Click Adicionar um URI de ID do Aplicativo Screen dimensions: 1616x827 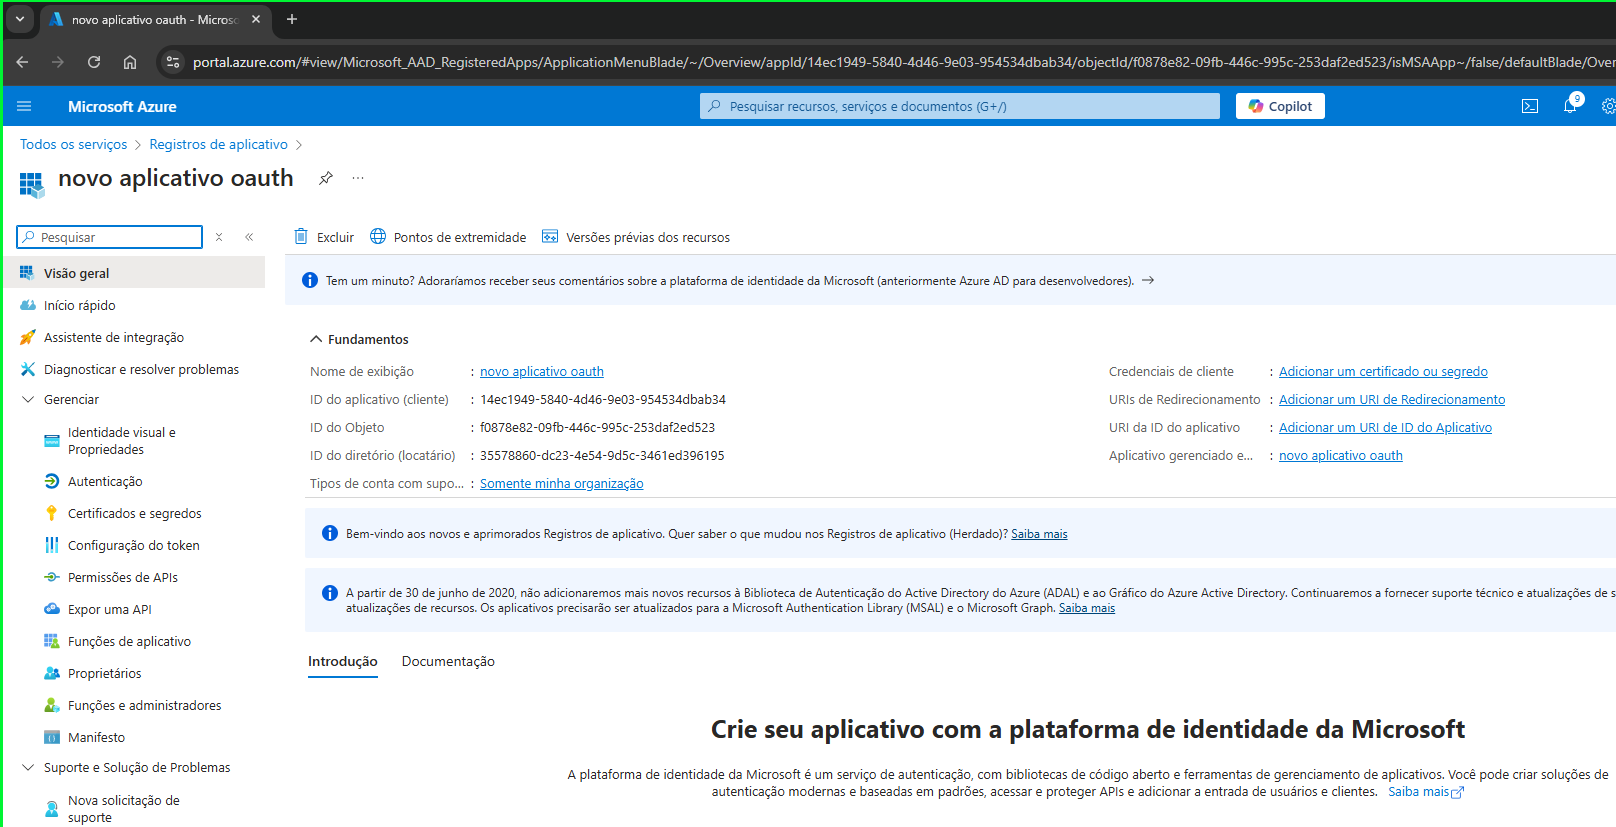pyautogui.click(x=1385, y=427)
